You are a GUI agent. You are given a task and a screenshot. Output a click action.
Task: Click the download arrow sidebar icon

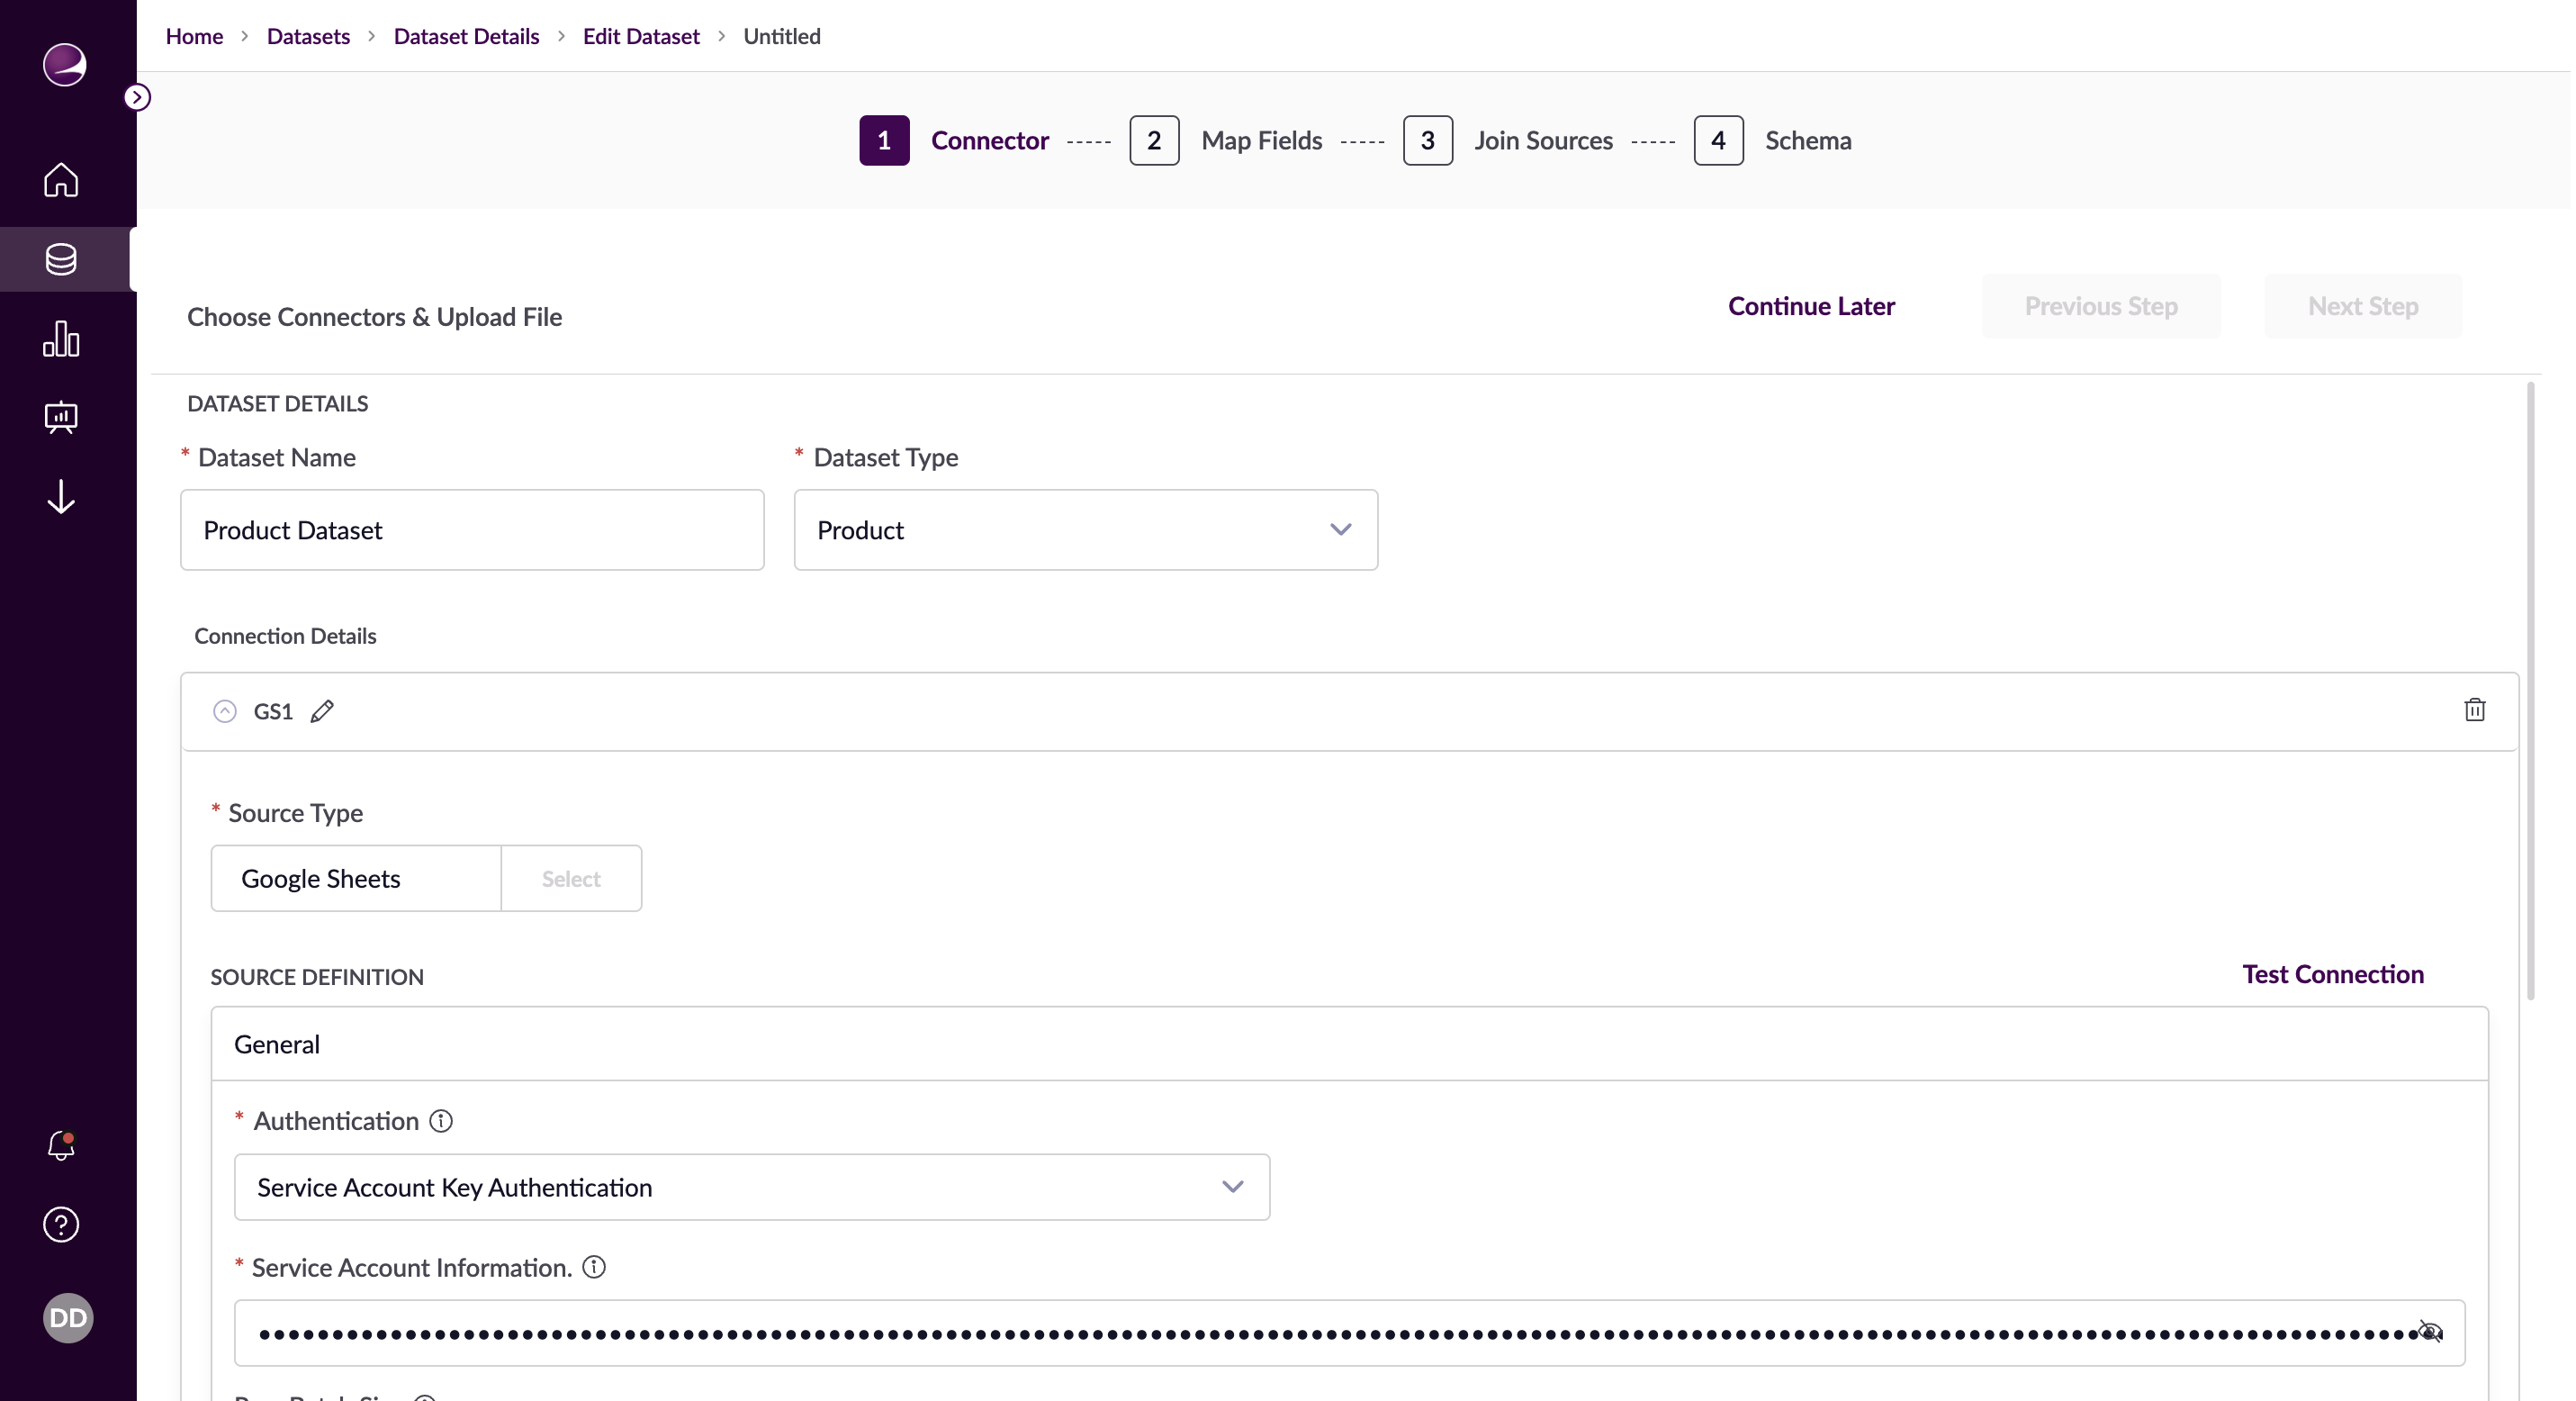point(61,497)
